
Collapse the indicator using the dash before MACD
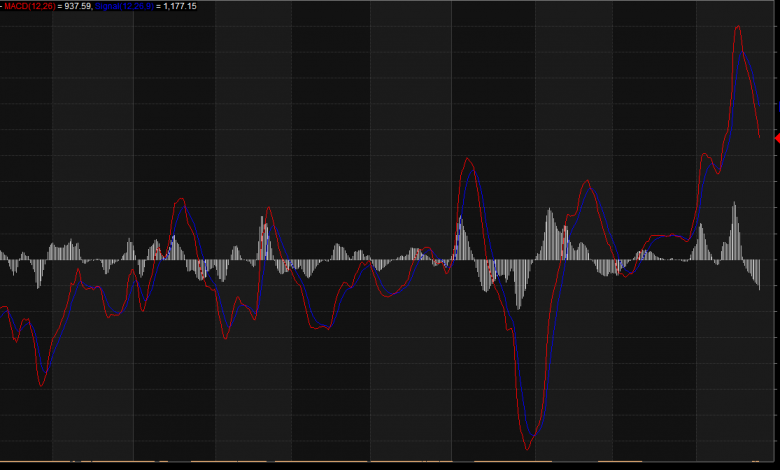(x=2, y=6)
